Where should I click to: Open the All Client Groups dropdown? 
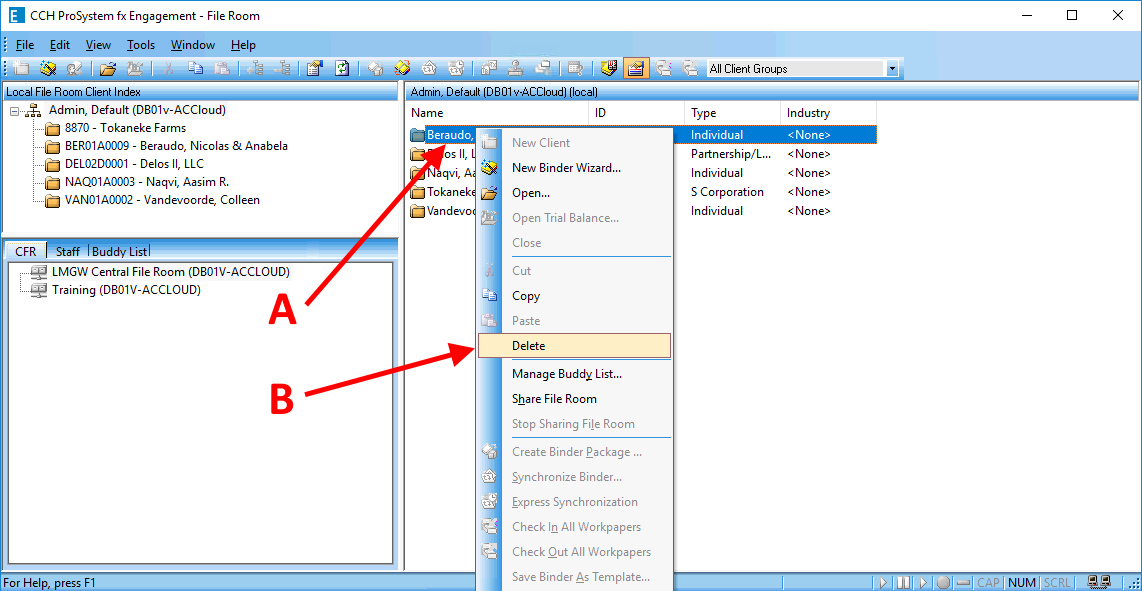pyautogui.click(x=892, y=69)
